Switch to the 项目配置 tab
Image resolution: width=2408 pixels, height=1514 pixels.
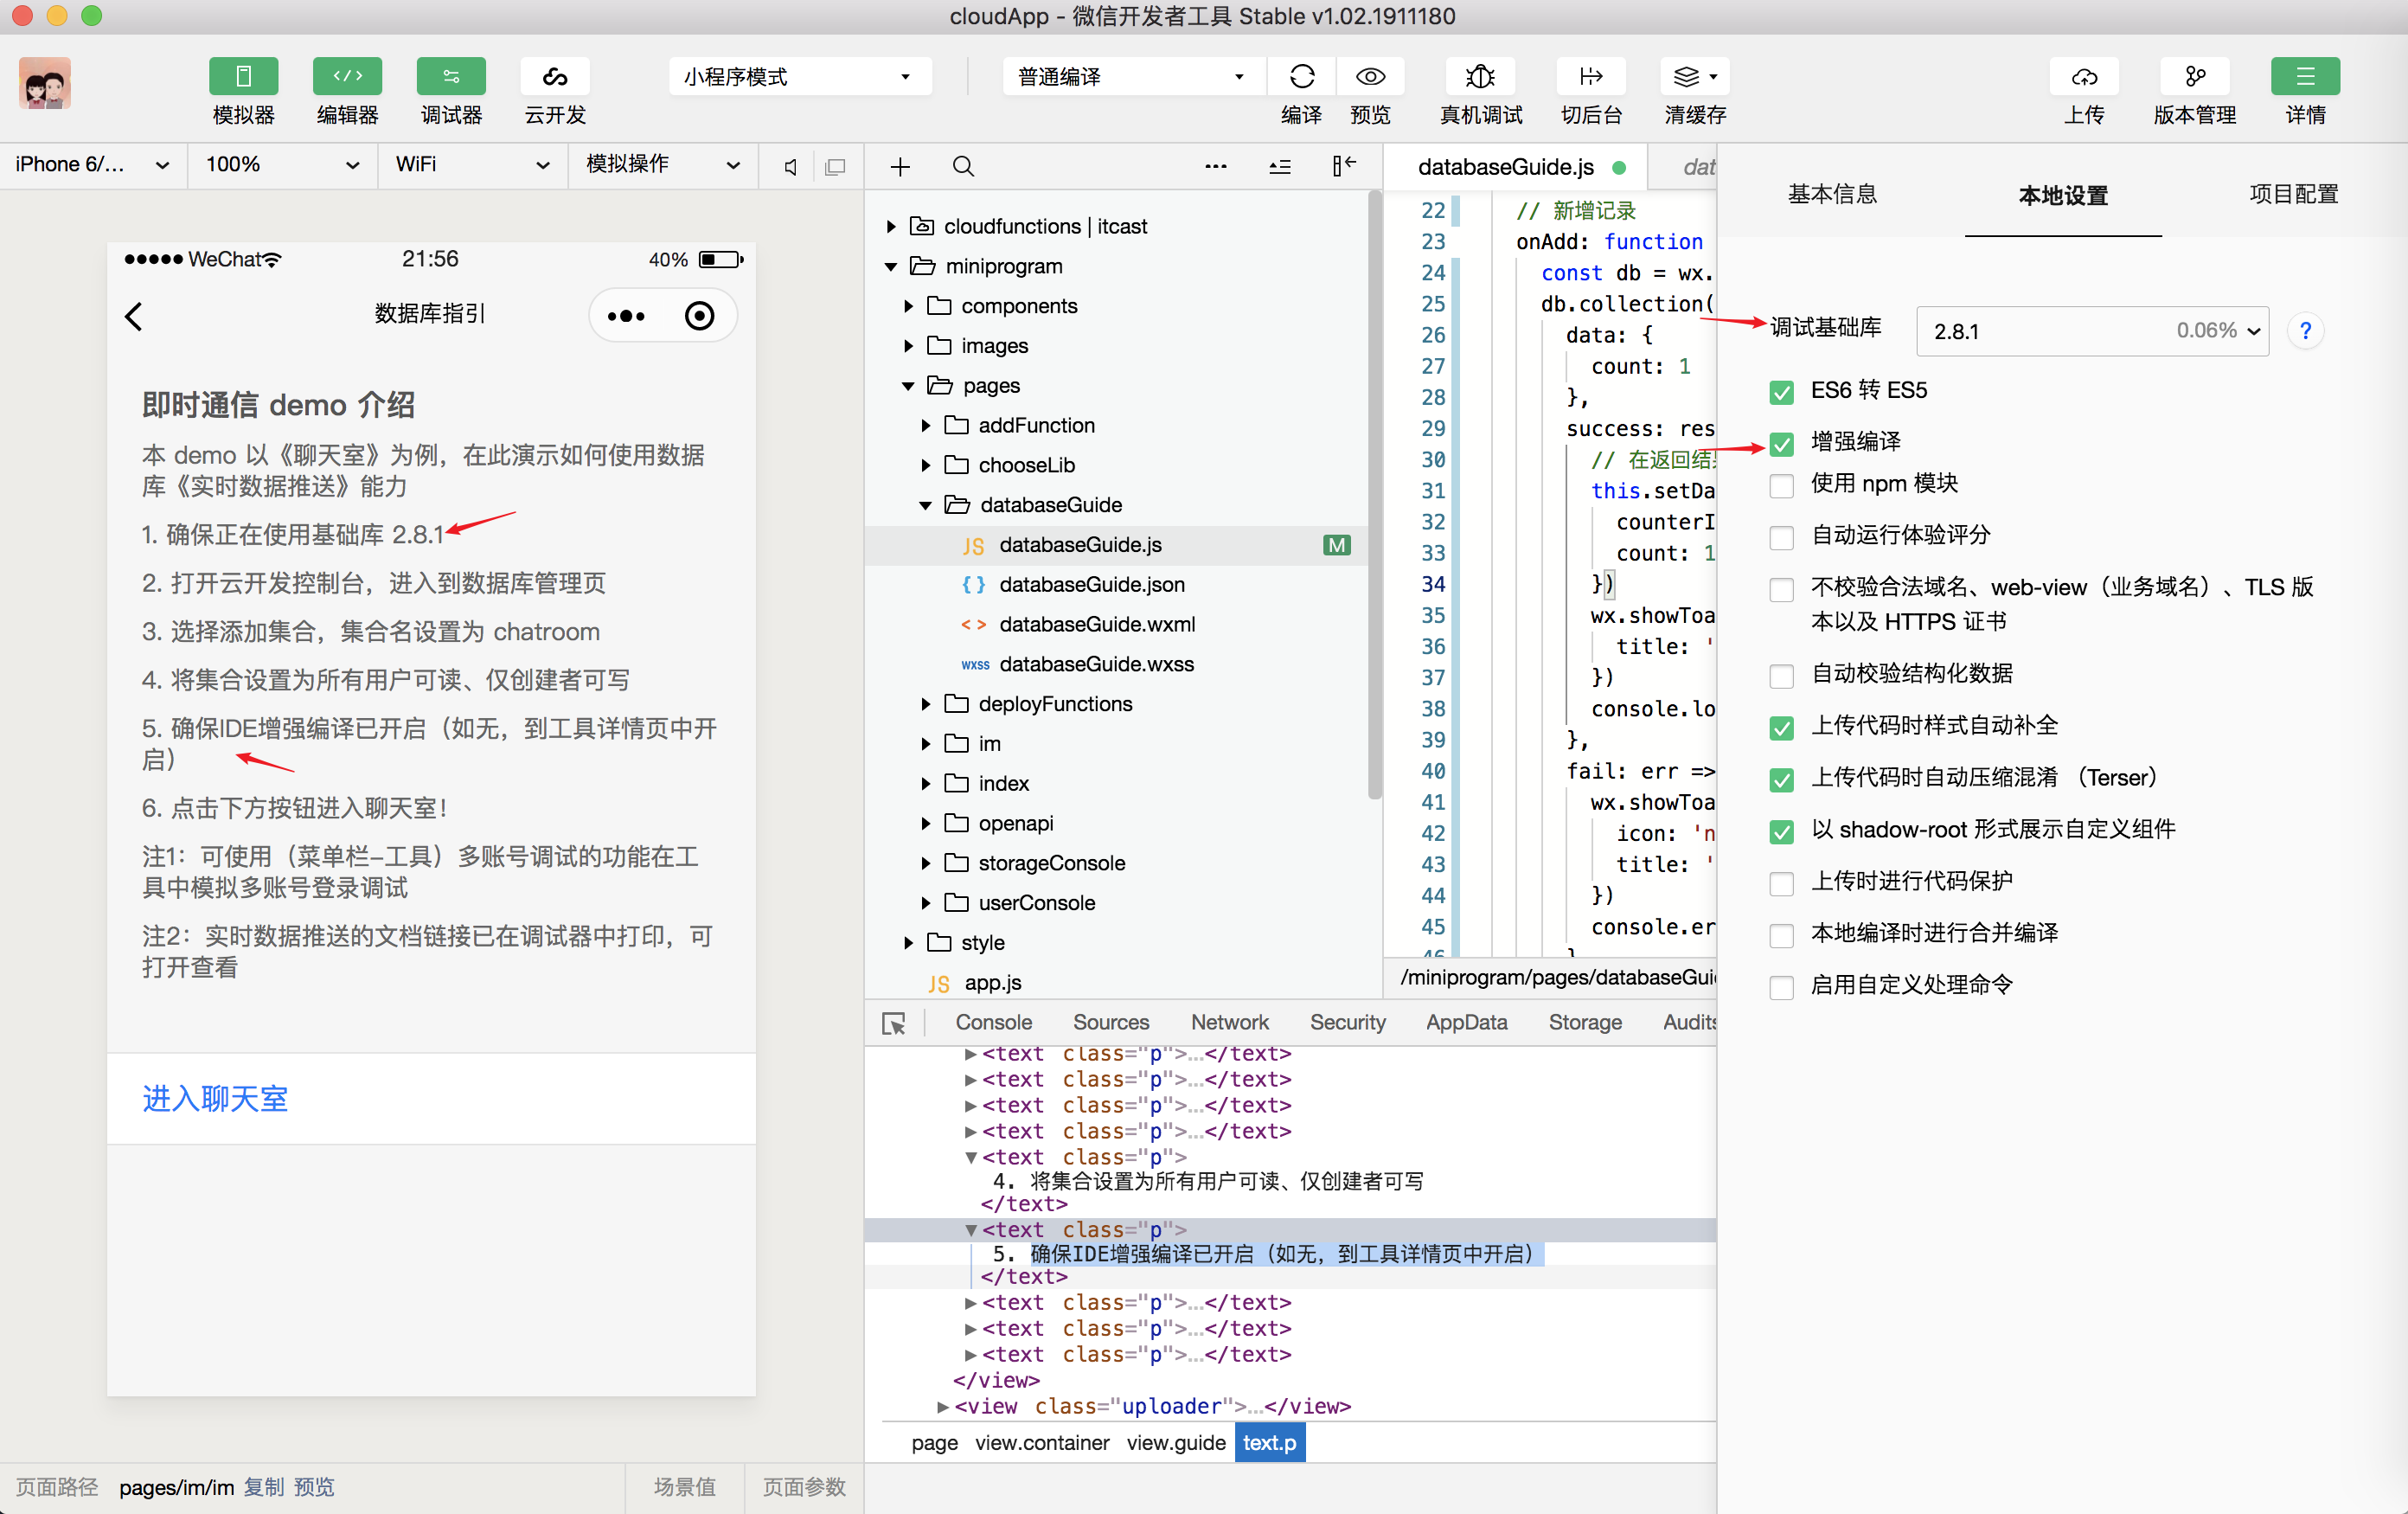[2294, 194]
